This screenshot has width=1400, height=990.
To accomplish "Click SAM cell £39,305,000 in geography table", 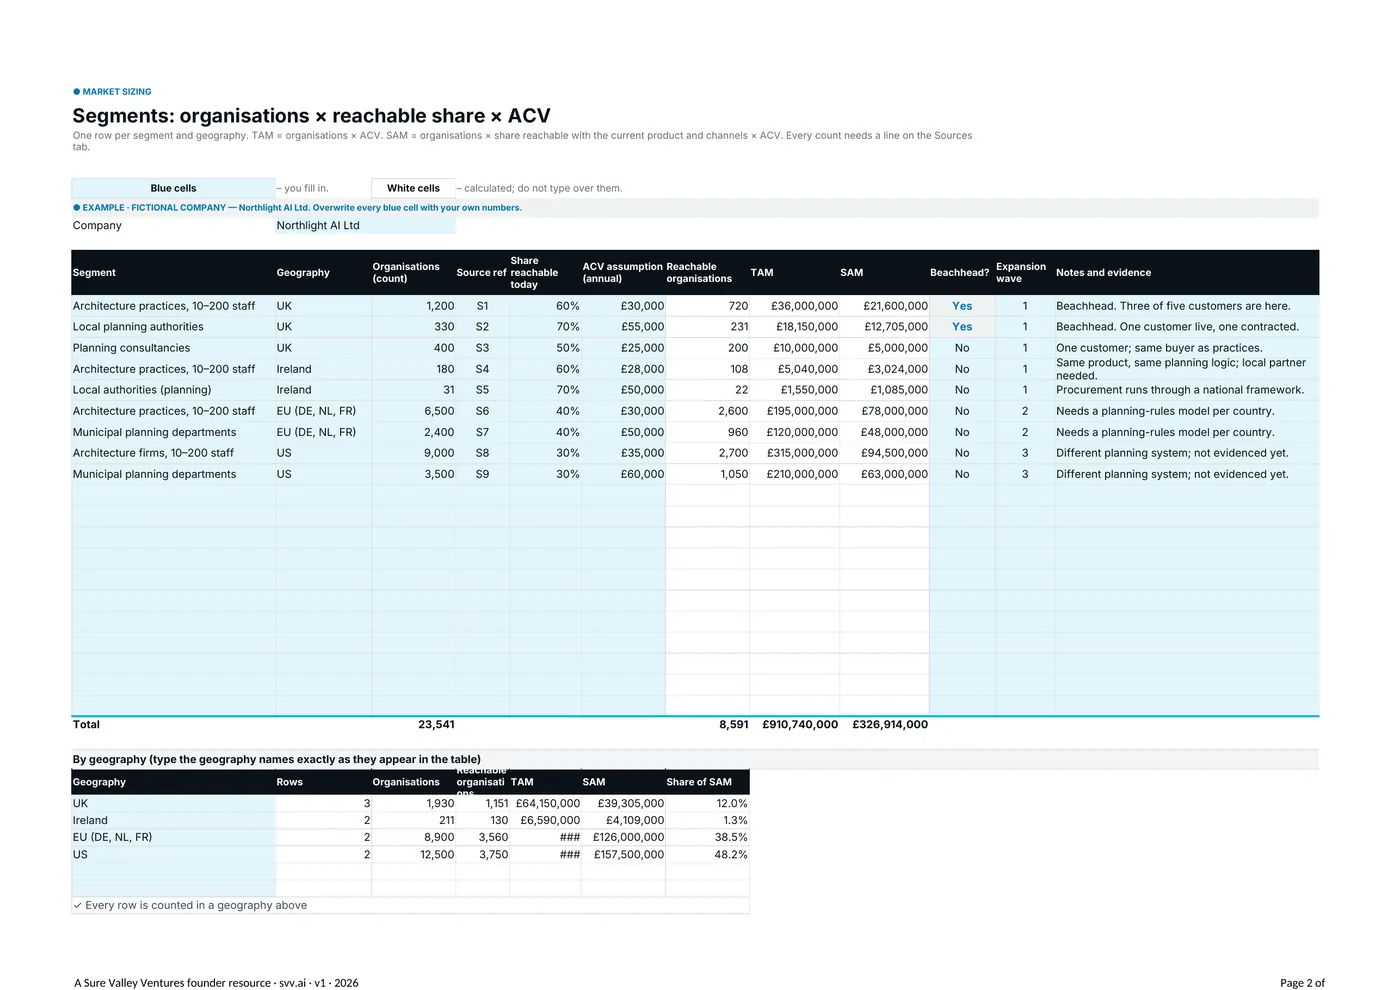I will click(623, 803).
